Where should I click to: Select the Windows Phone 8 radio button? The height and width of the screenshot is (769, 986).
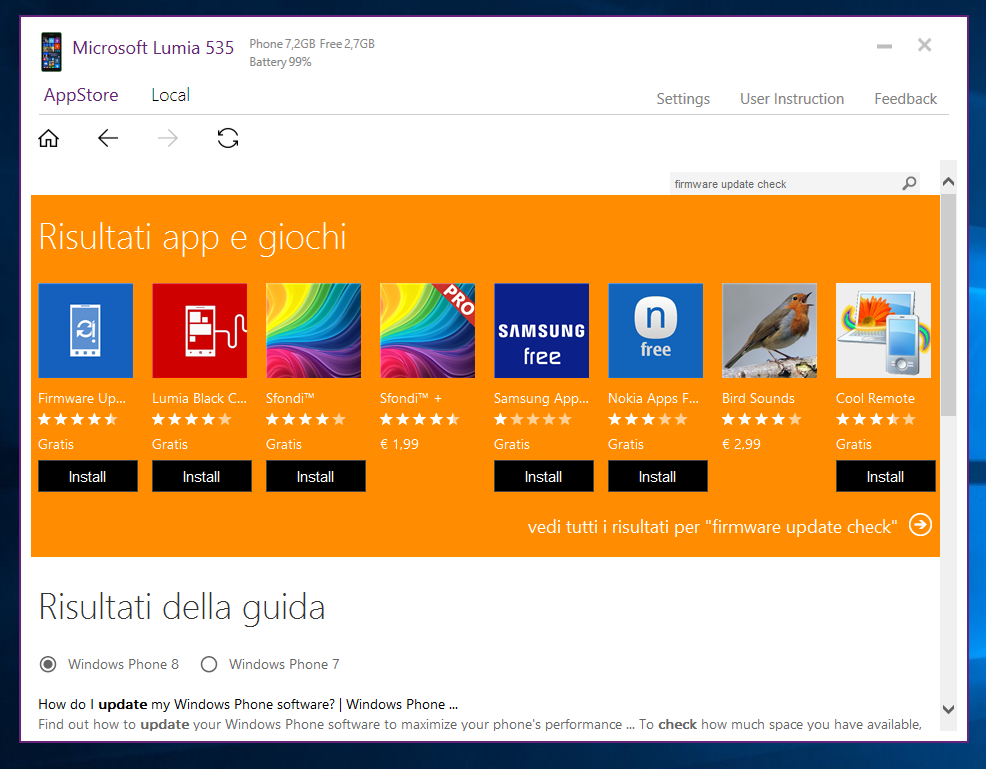pyautogui.click(x=48, y=664)
